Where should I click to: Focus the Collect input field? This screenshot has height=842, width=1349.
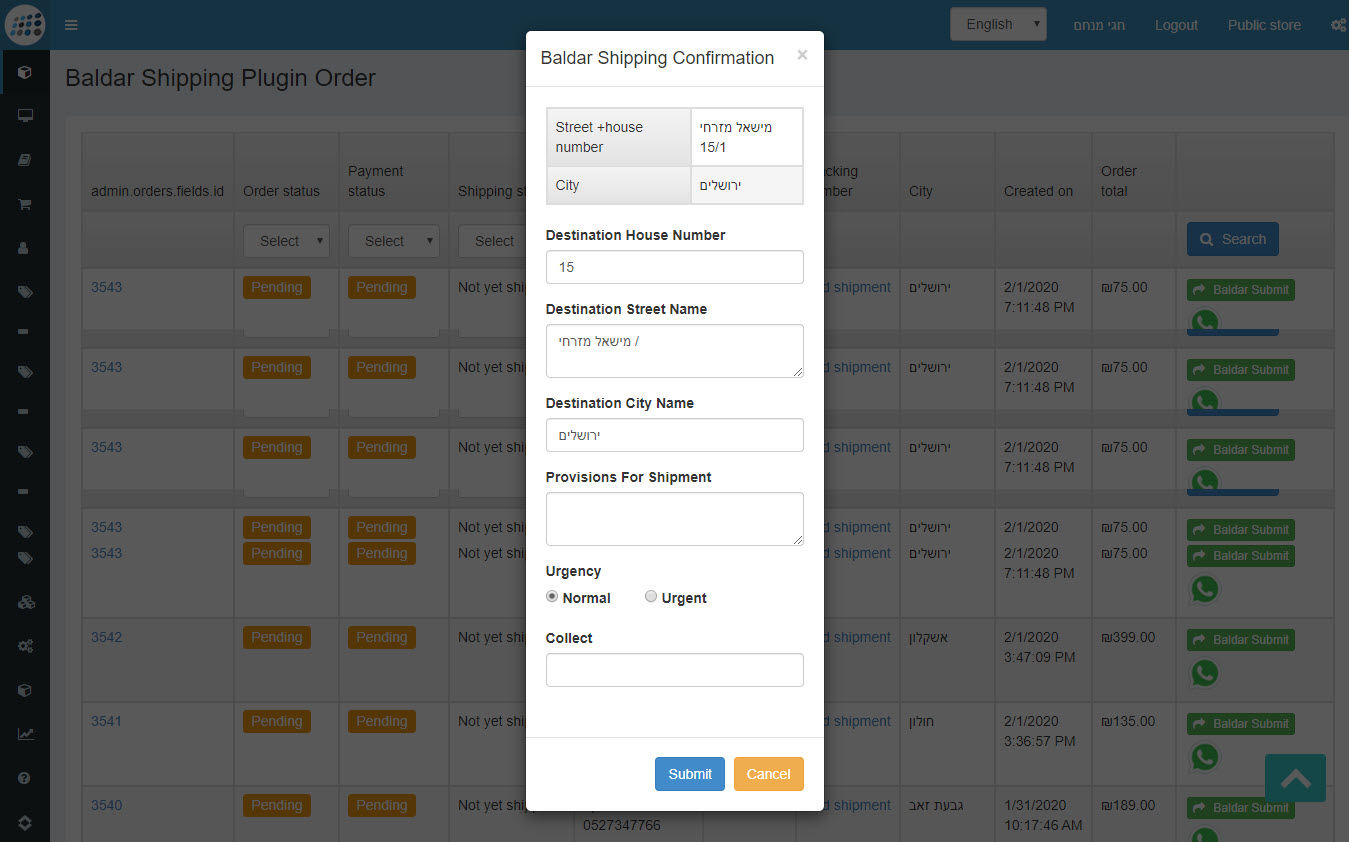pos(675,670)
